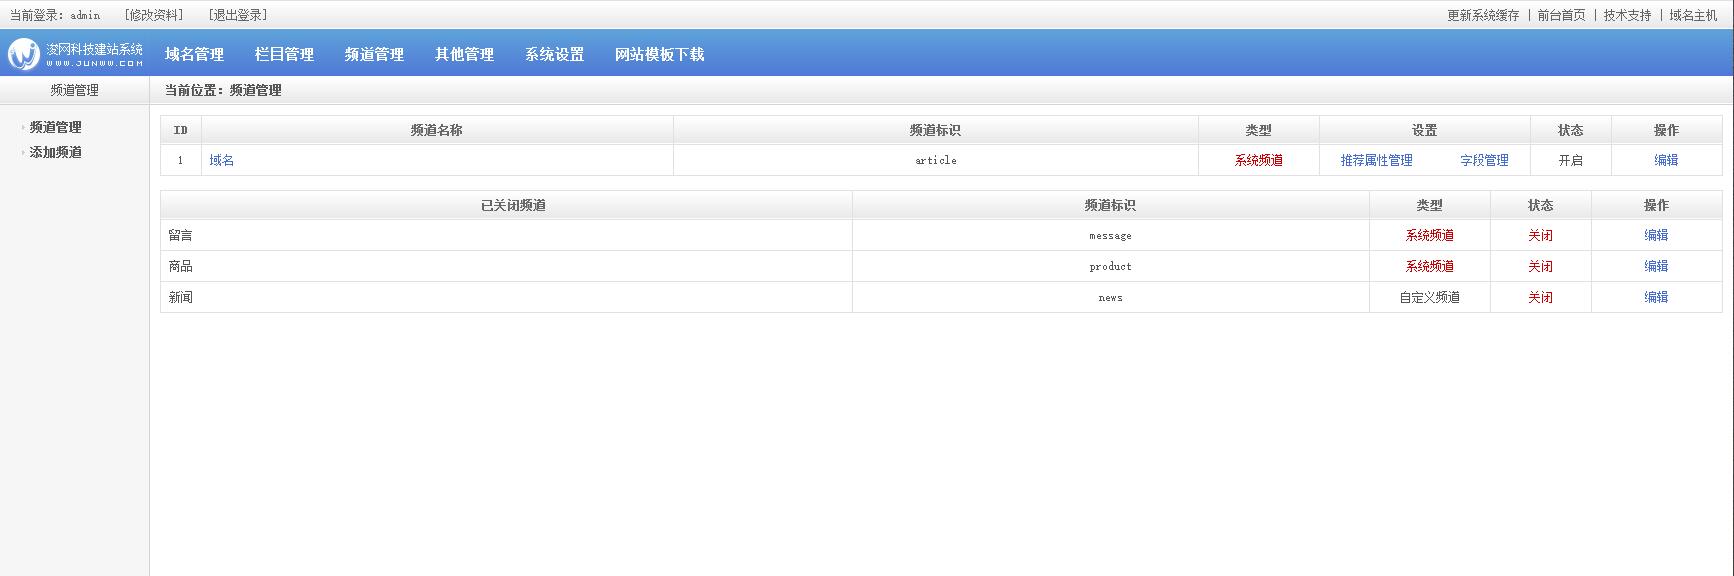Open the 栏目管理 menu
The height and width of the screenshot is (576, 1734).
(x=284, y=55)
